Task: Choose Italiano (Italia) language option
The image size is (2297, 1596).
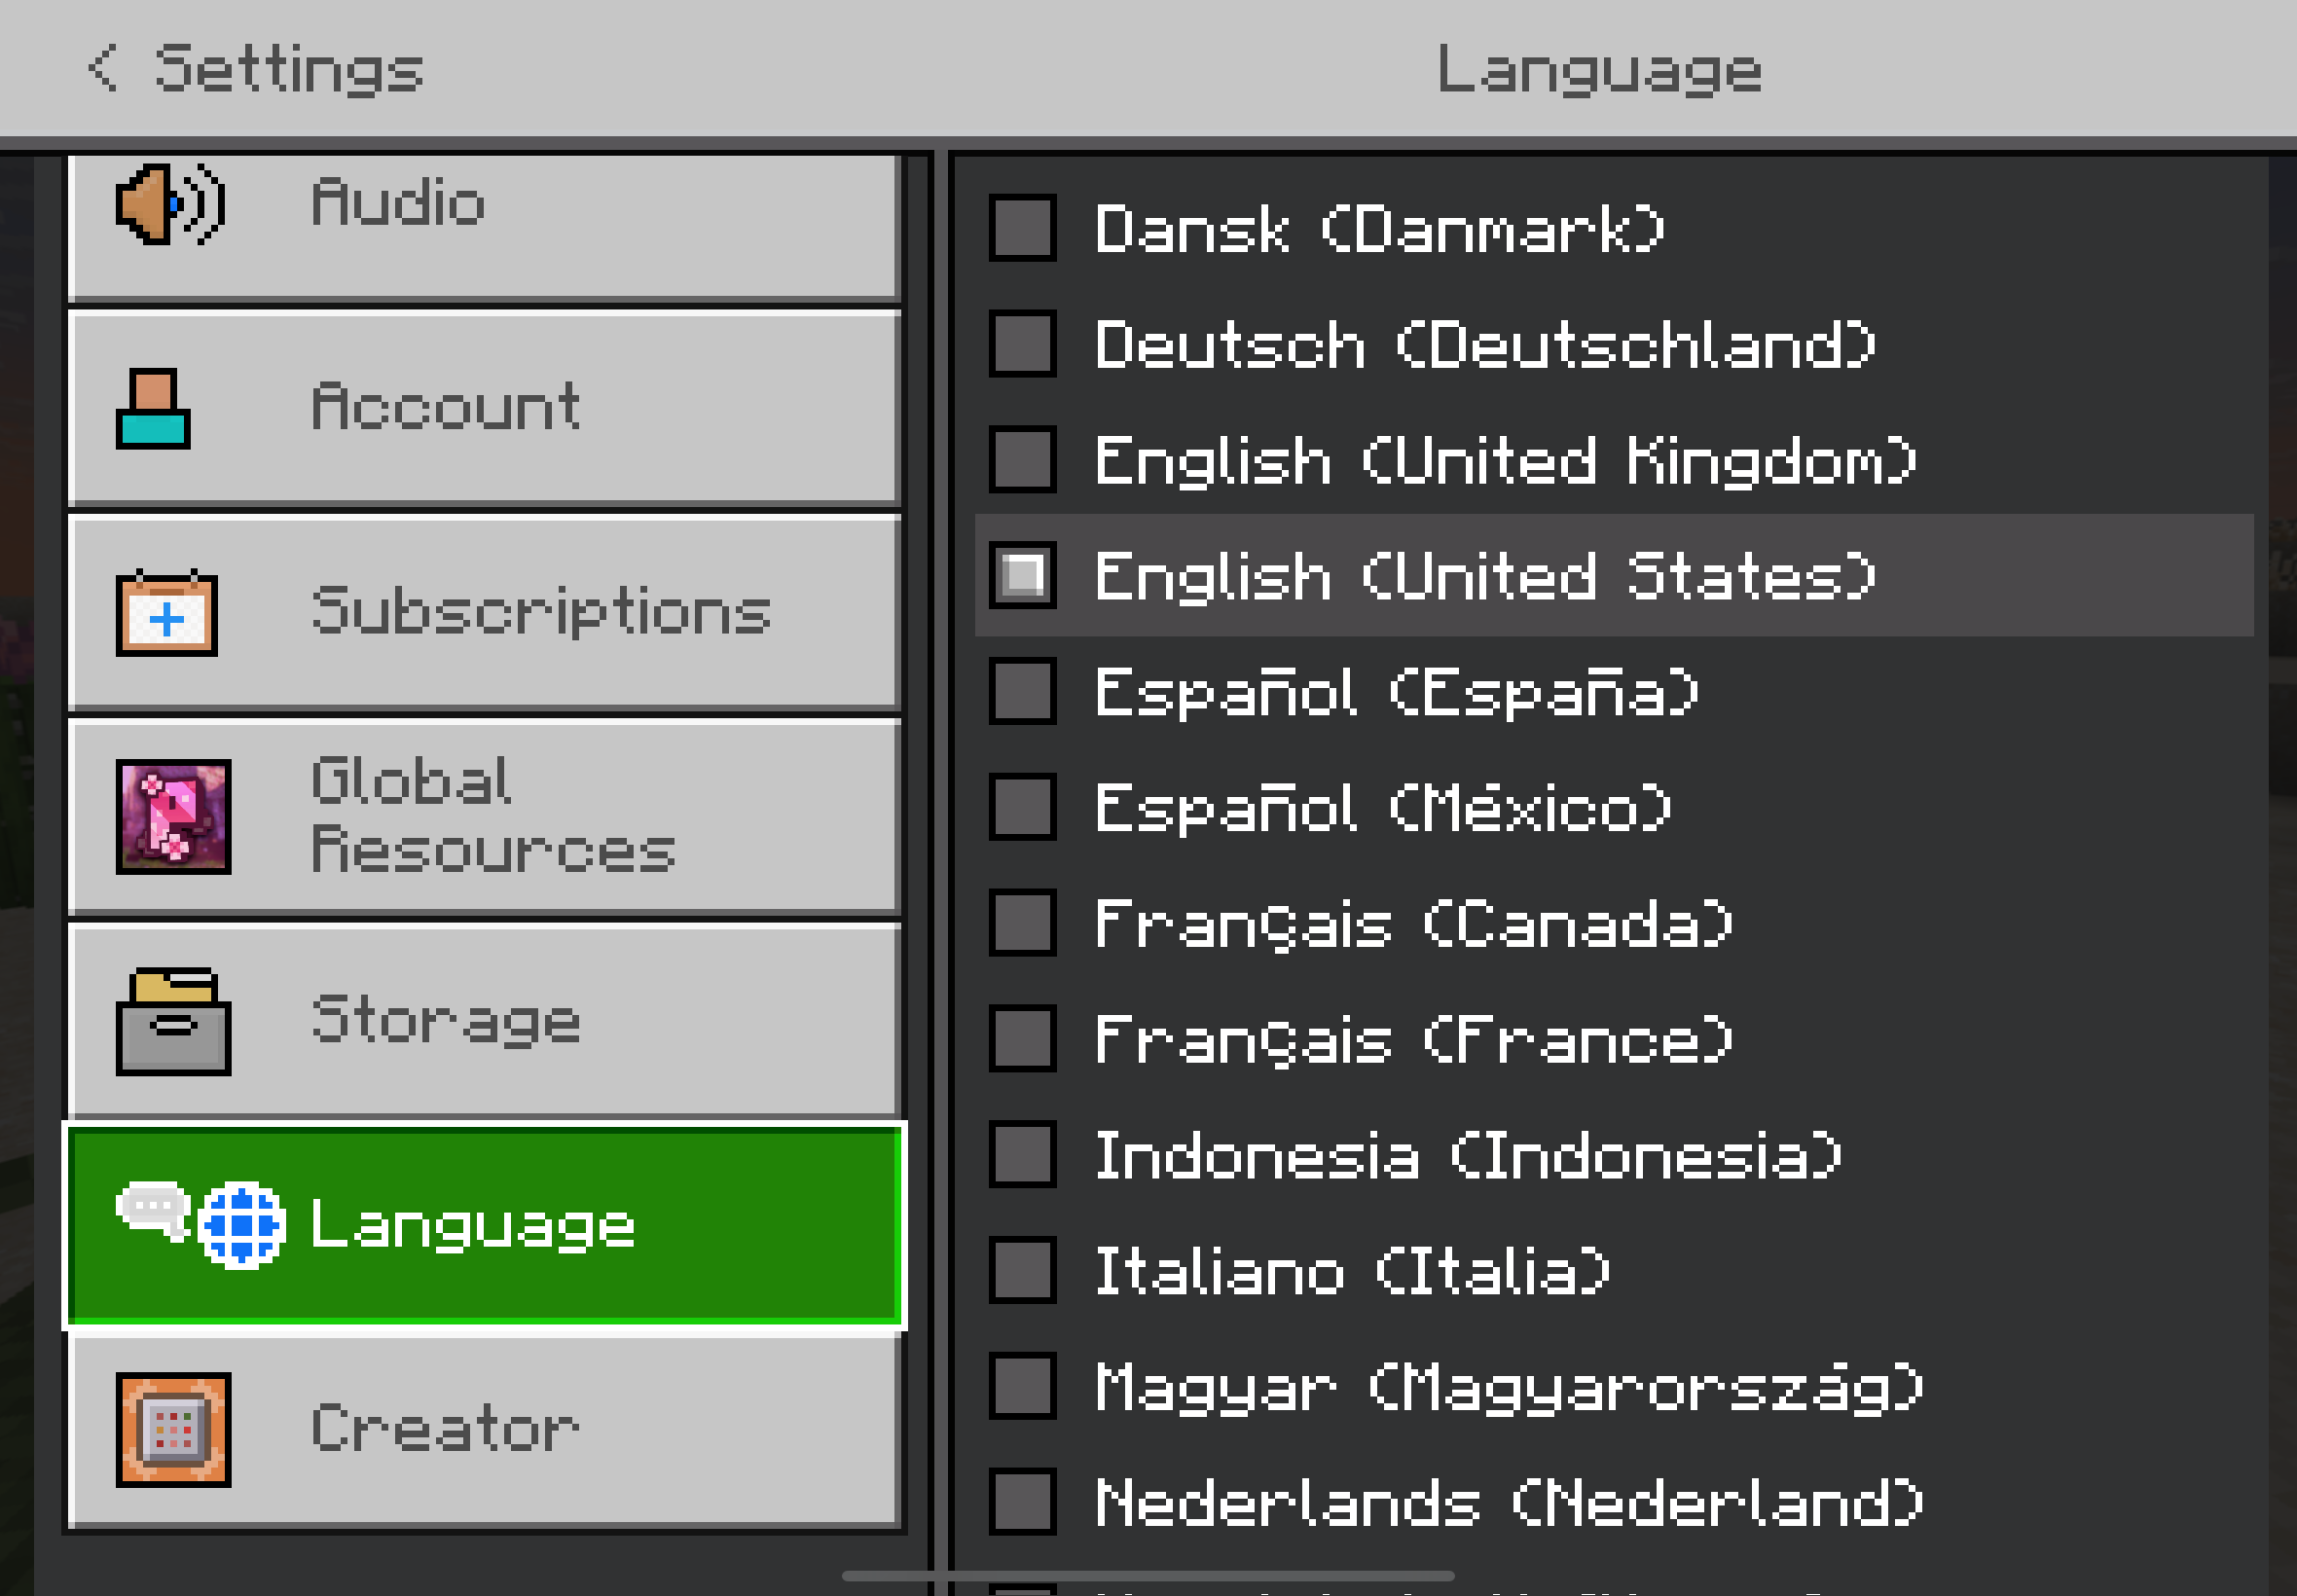Action: pyautogui.click(x=1352, y=1270)
